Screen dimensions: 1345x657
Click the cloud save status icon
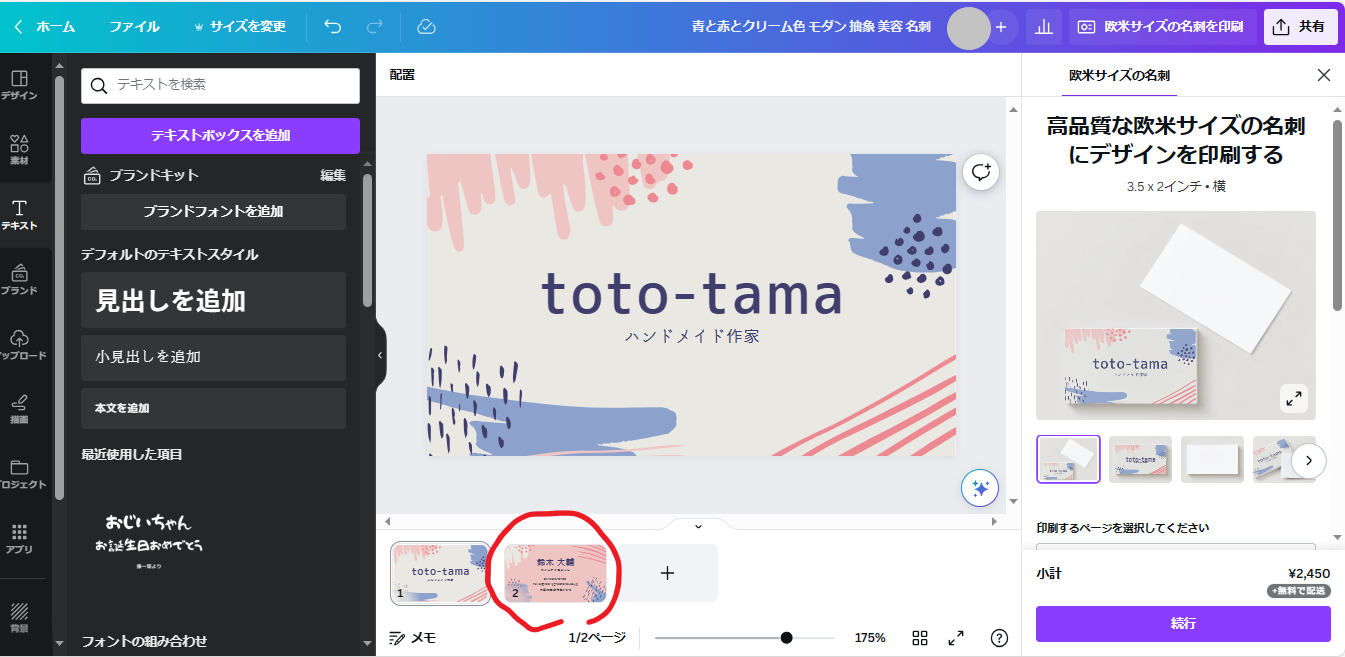(427, 27)
